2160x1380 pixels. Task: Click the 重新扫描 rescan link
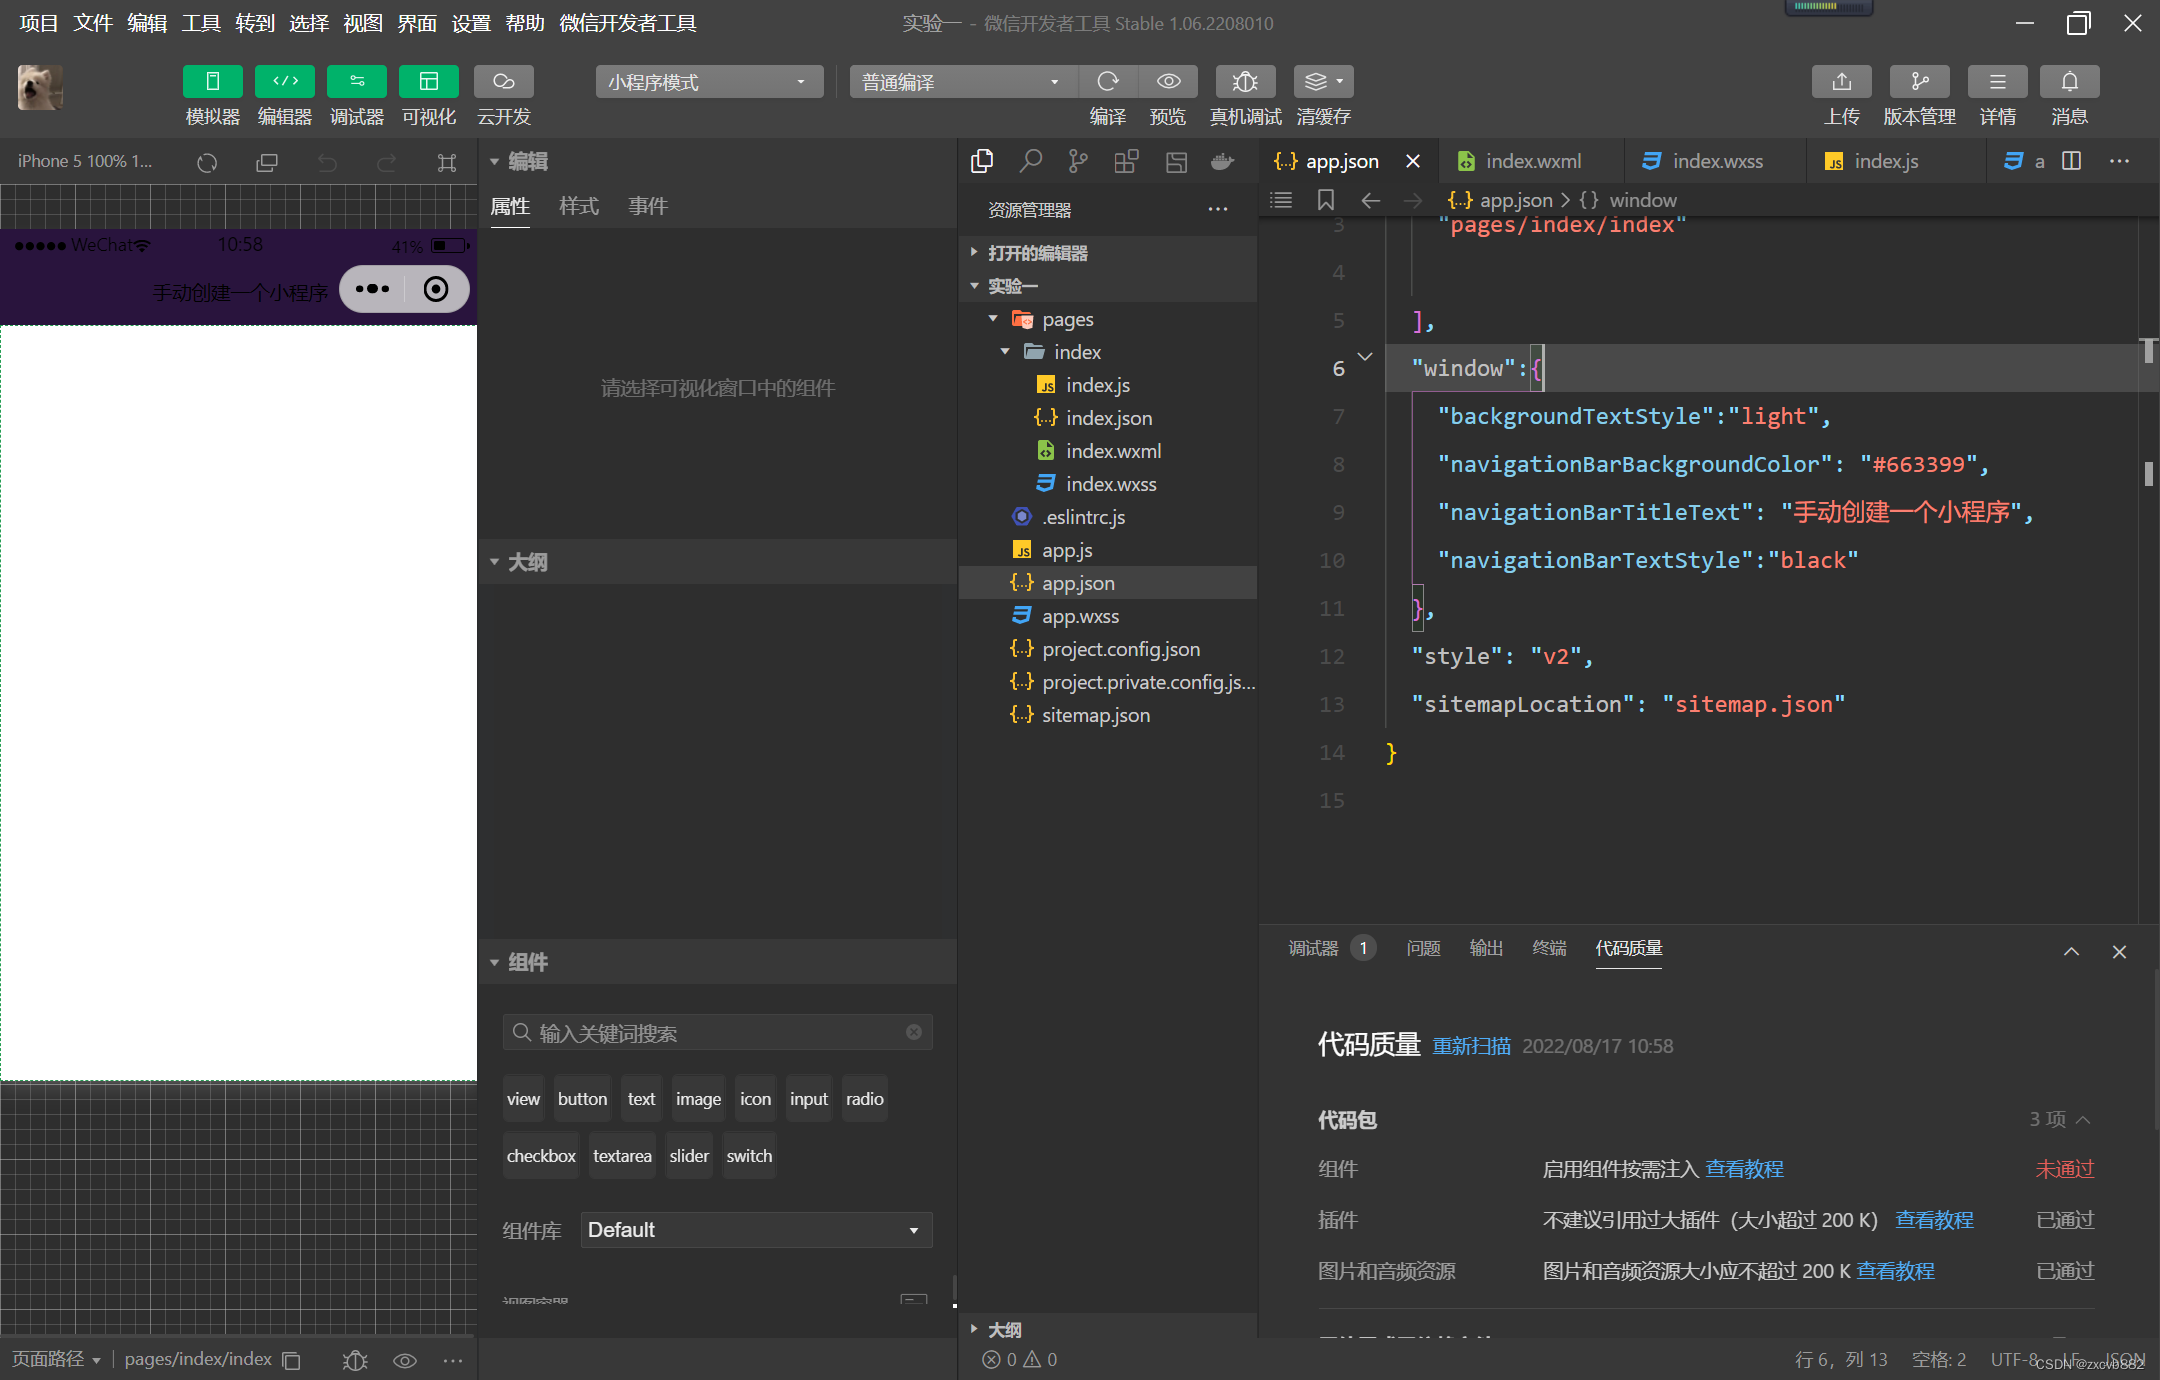coord(1471,1046)
